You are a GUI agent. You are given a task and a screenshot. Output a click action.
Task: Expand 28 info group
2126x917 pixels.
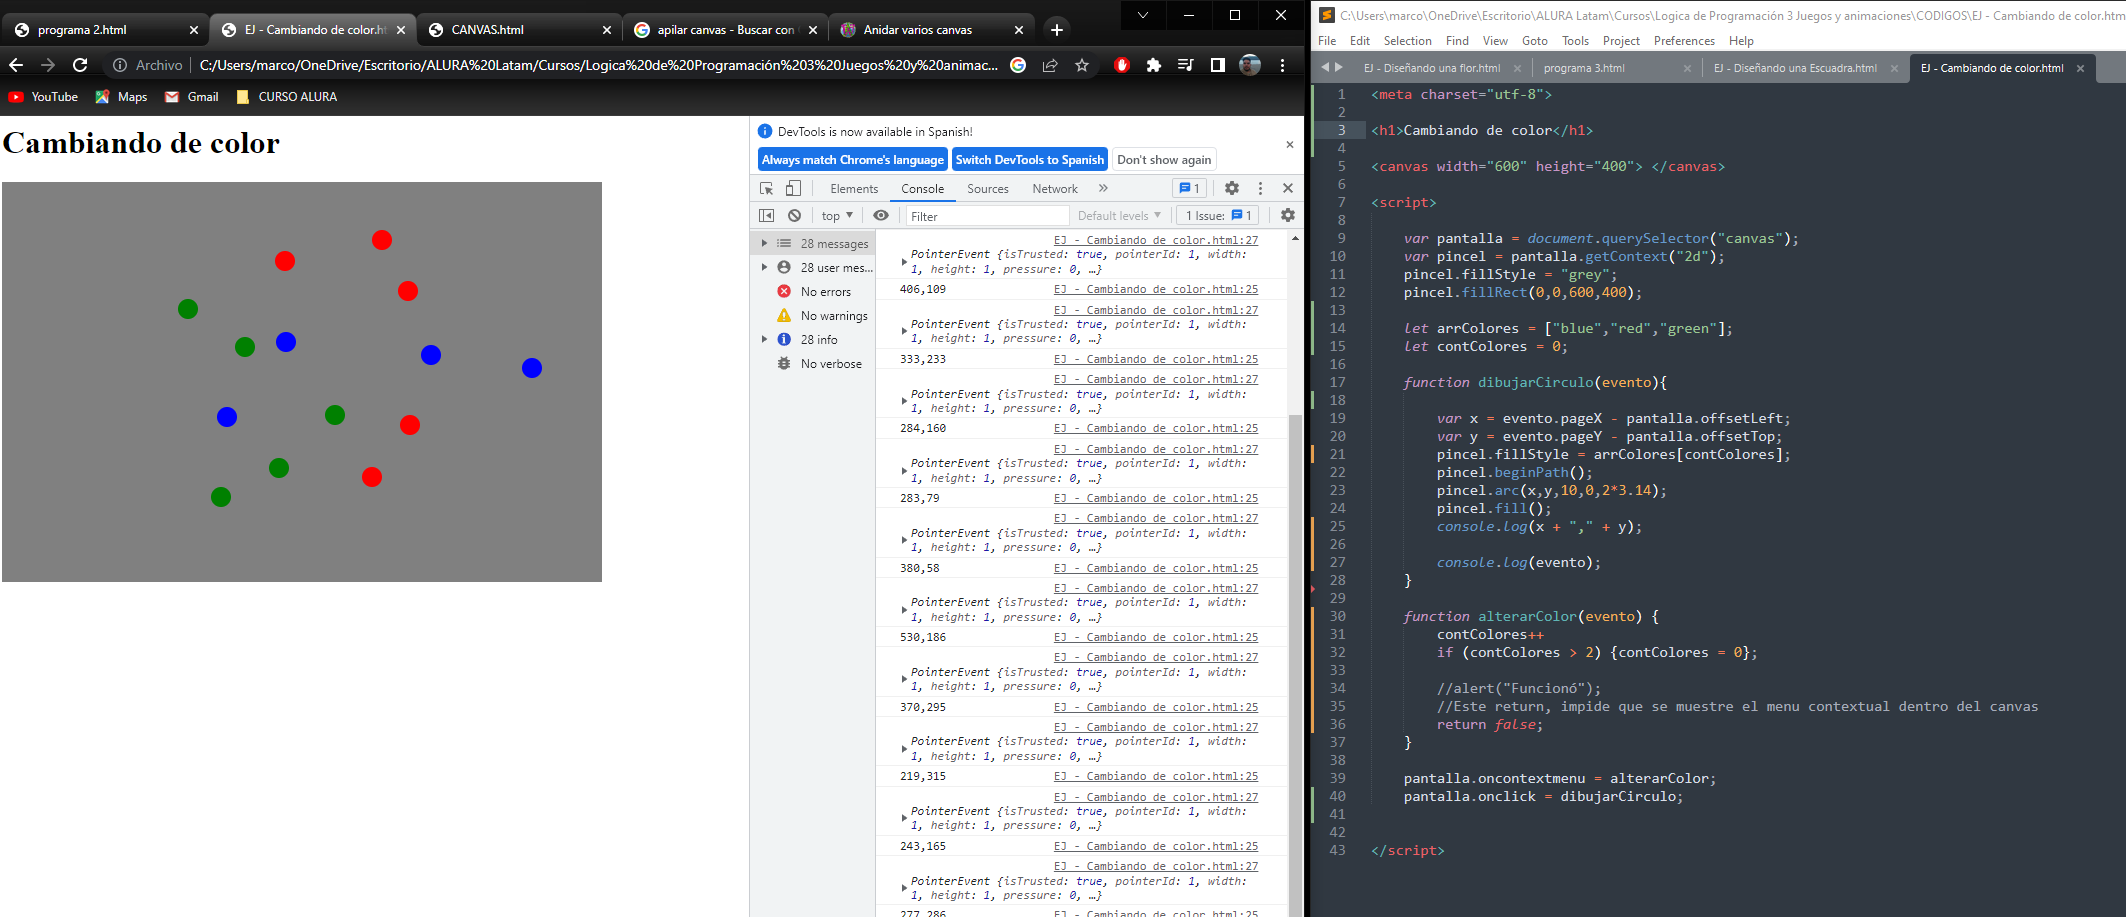(x=764, y=339)
